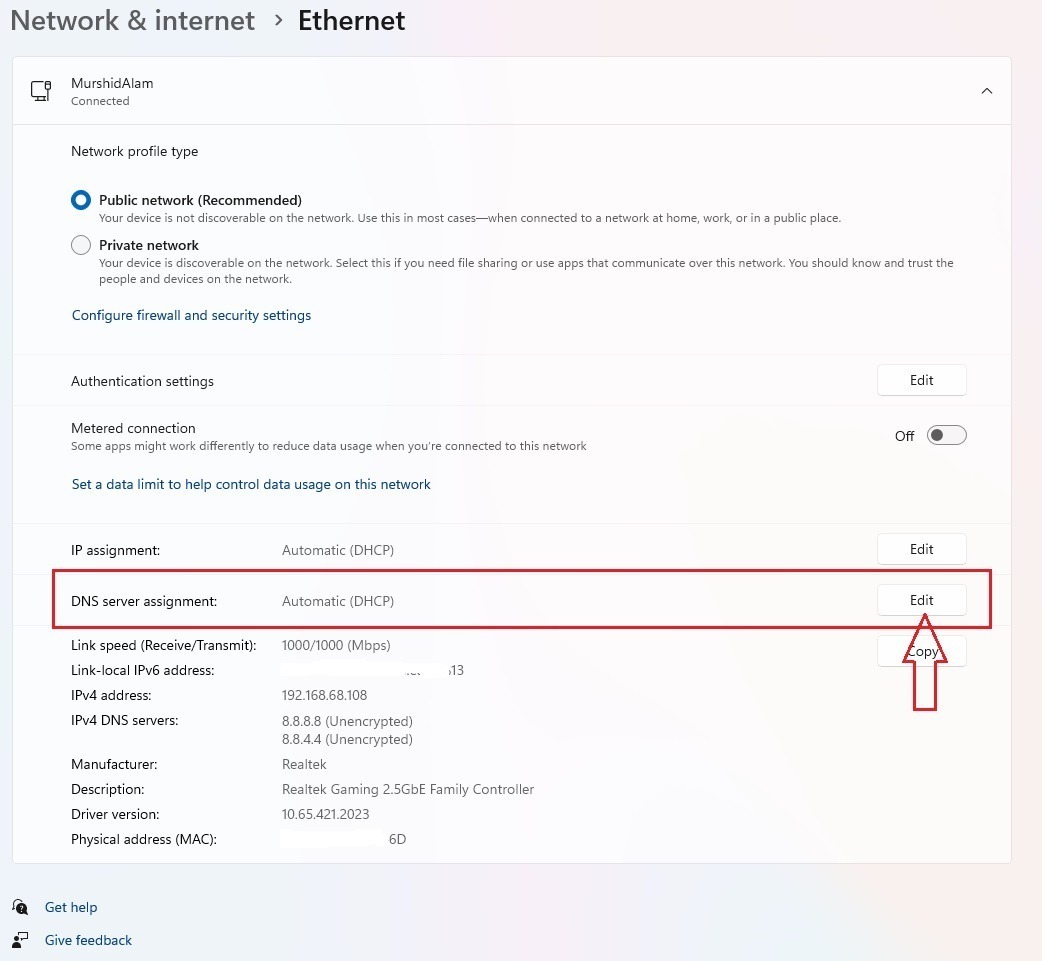Click the Ethernet adapter icon beside MurshidAlam

pyautogui.click(x=41, y=91)
